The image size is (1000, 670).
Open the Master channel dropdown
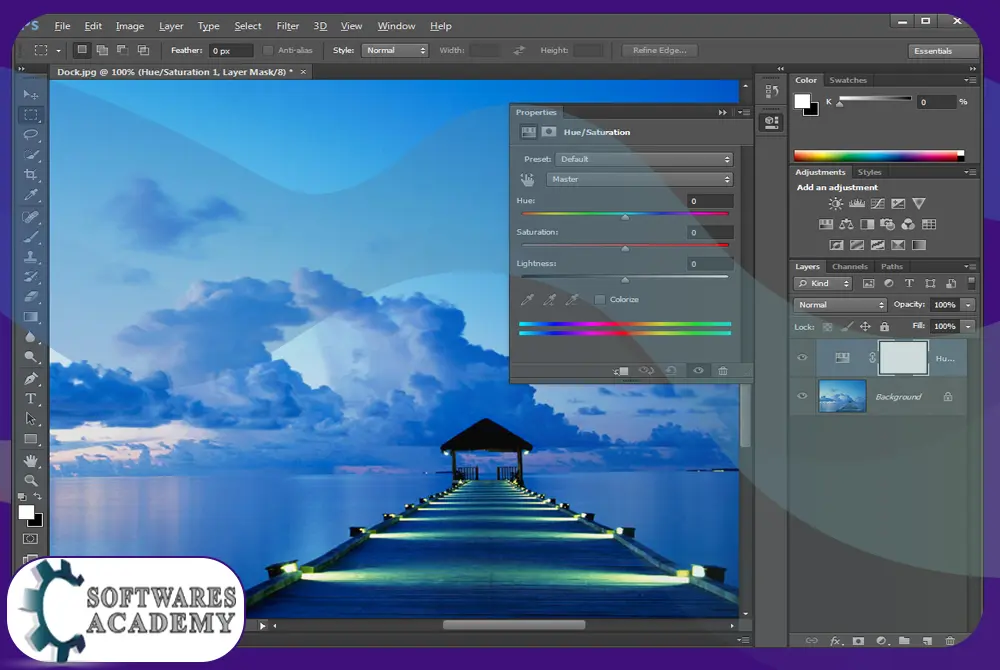click(640, 179)
